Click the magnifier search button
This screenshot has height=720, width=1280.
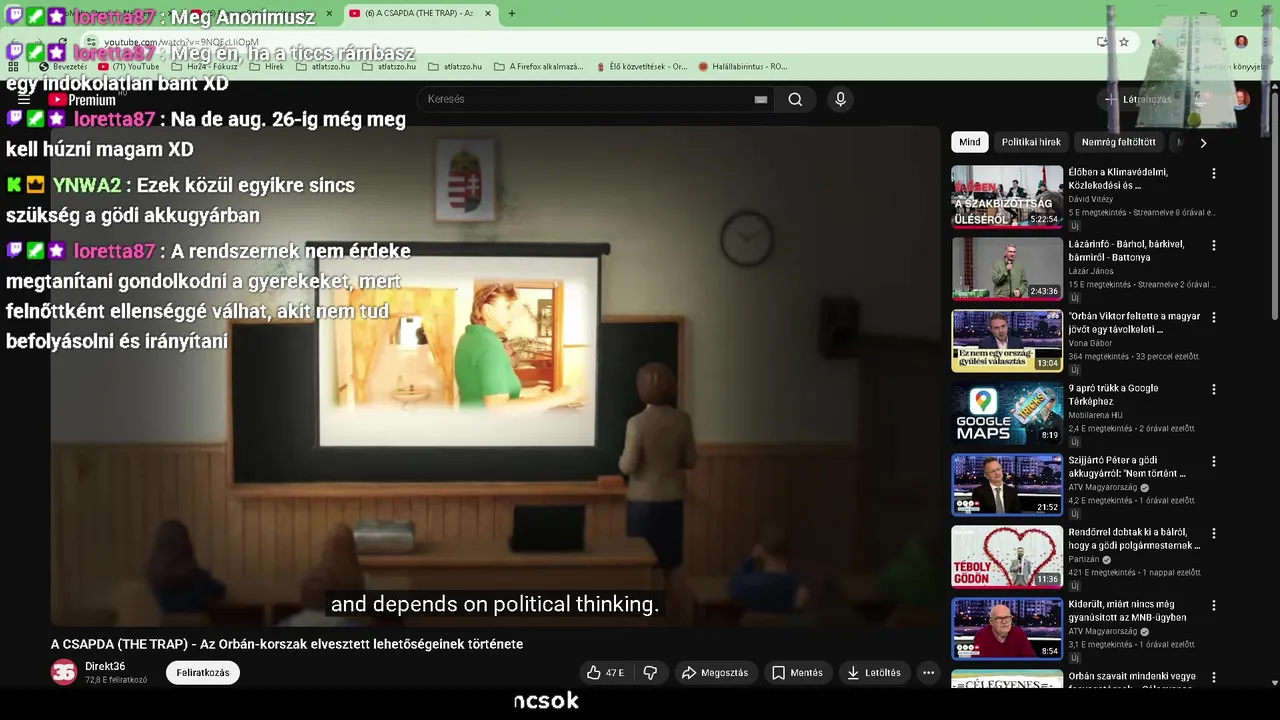[x=795, y=99]
